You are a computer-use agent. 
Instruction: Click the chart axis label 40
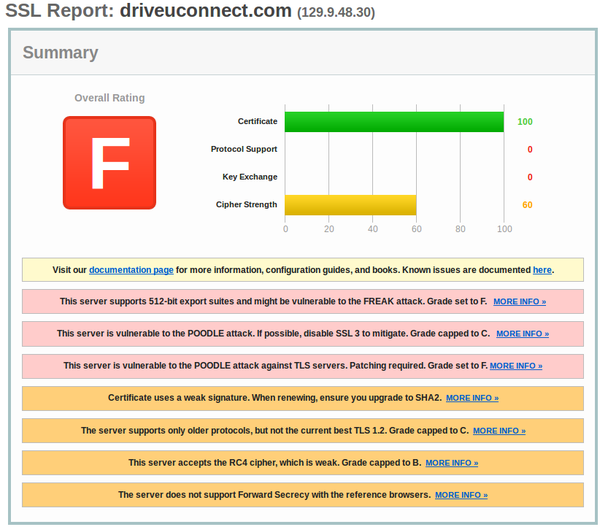(373, 229)
